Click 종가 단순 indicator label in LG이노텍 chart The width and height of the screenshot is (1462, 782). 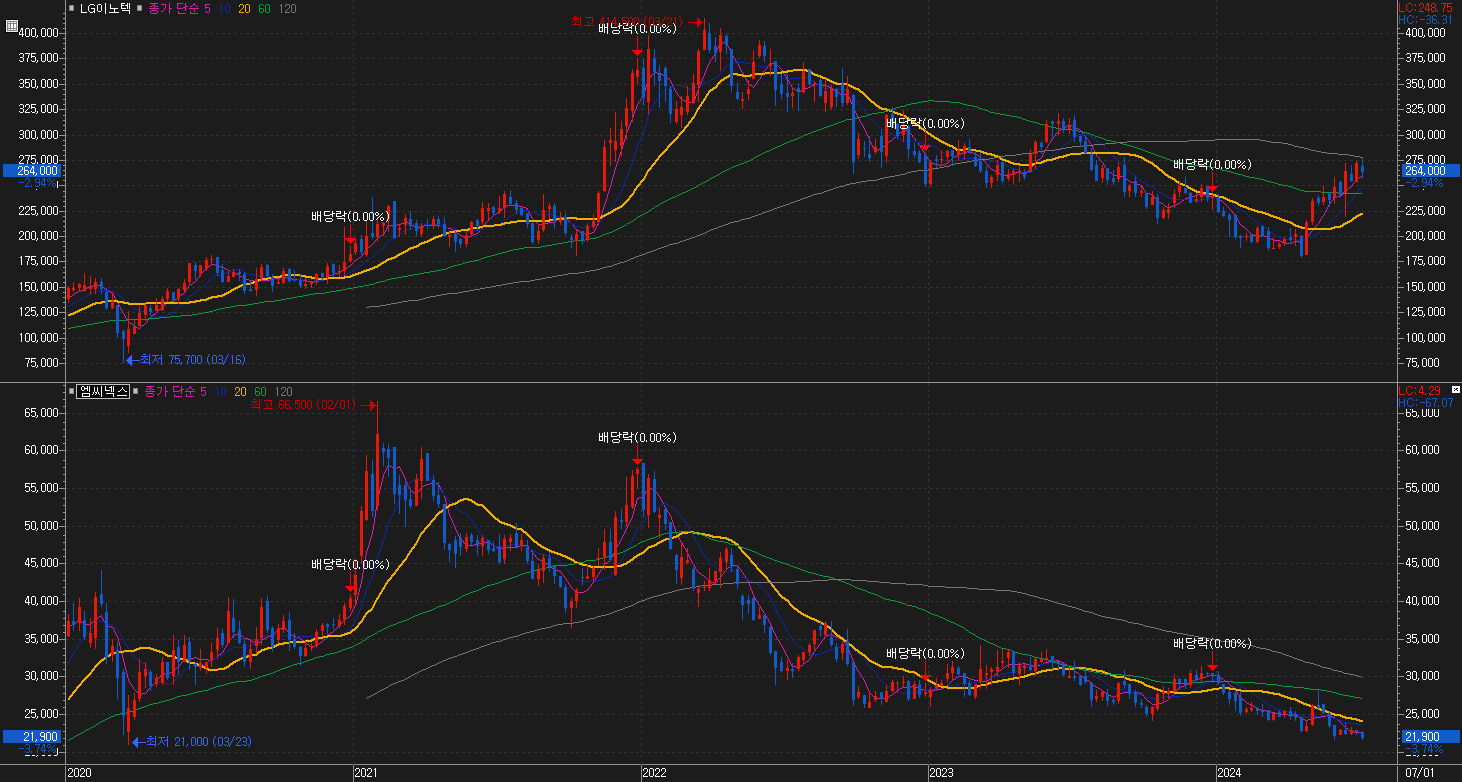[173, 8]
